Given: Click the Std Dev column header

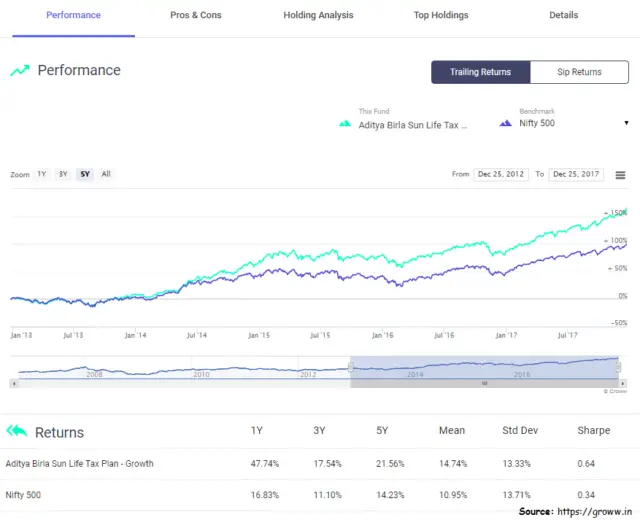Looking at the screenshot, I should click(x=520, y=431).
